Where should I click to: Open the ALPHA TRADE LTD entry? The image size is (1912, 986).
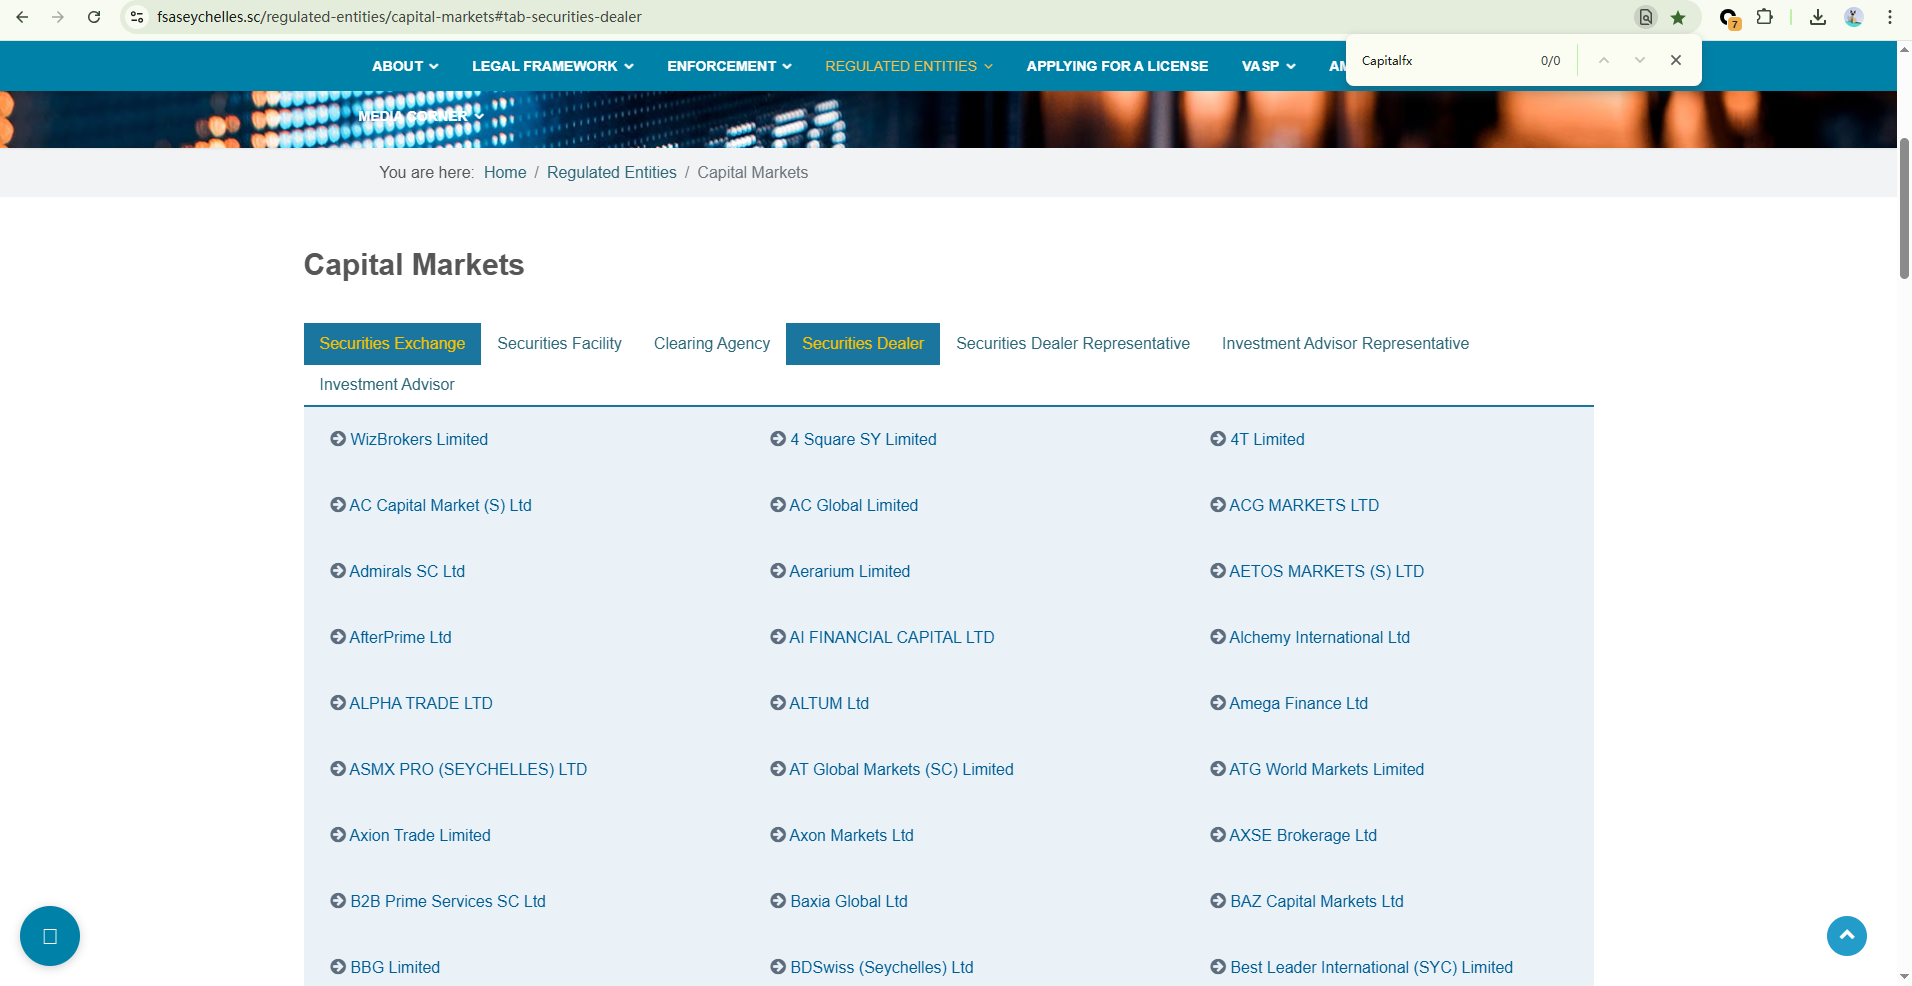coord(421,703)
